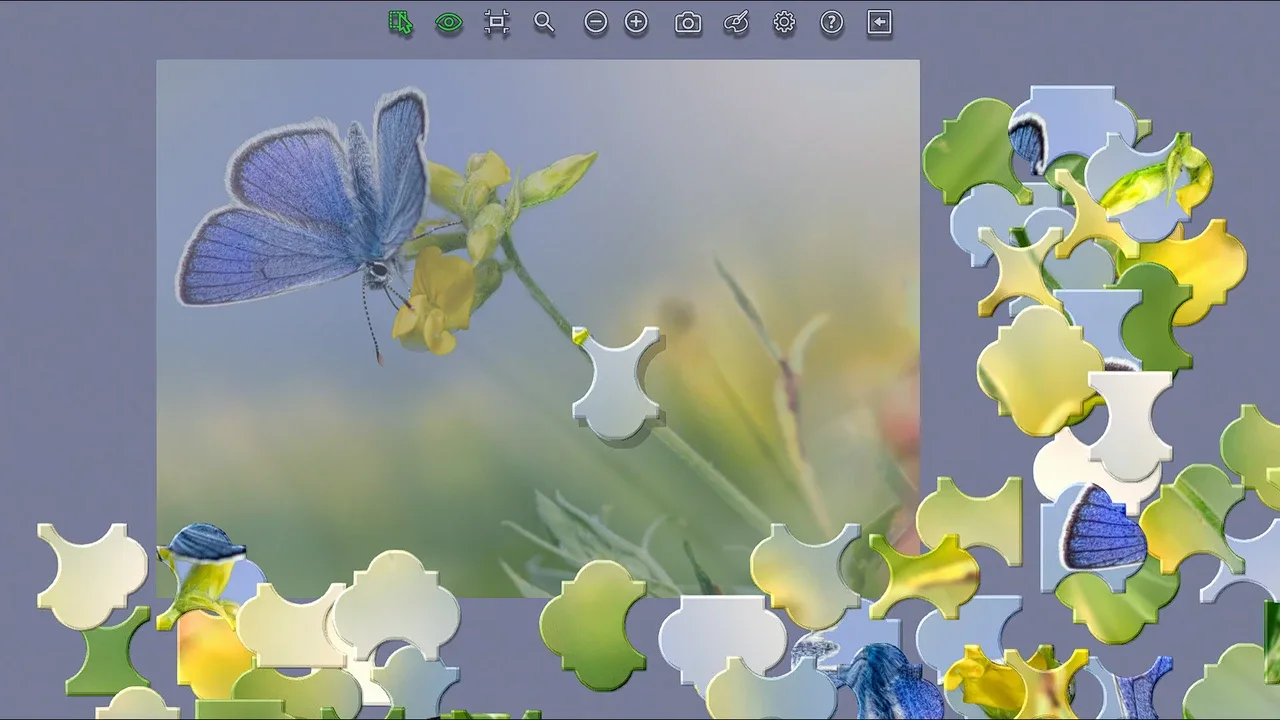The width and height of the screenshot is (1280, 720).
Task: Open help with the question mark icon
Action: coord(832,23)
